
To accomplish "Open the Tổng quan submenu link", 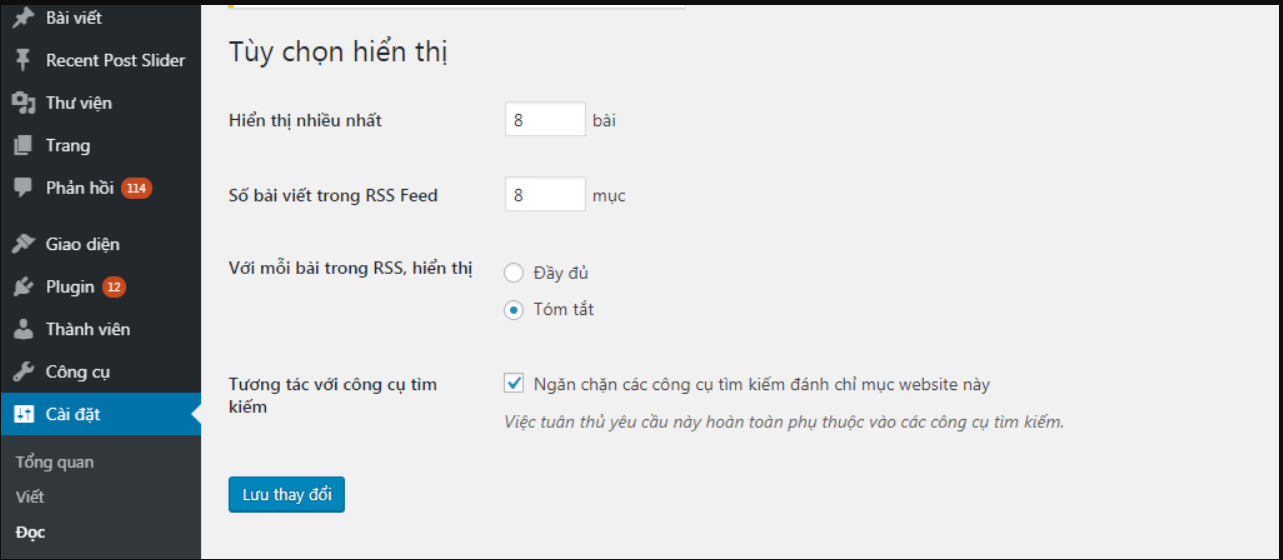I will [x=55, y=462].
